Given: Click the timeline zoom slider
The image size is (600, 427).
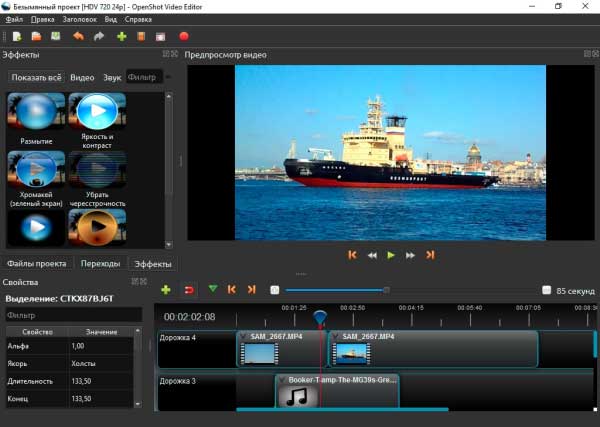Looking at the screenshot, I should [x=386, y=290].
